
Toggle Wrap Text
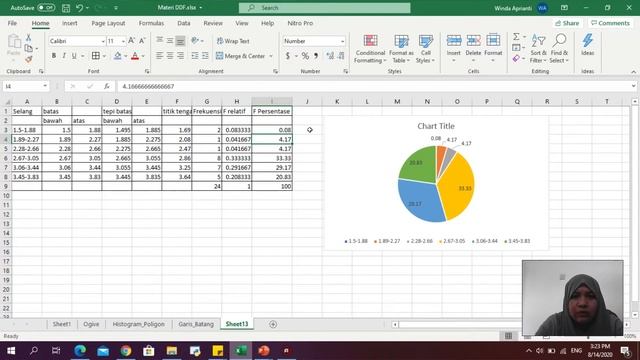coord(233,41)
